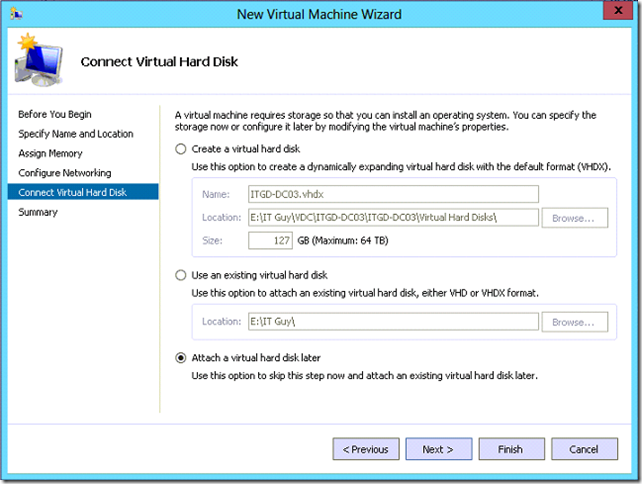The image size is (642, 484).
Task: Select the Connect Virtual Hard Disk step
Action: (83, 192)
